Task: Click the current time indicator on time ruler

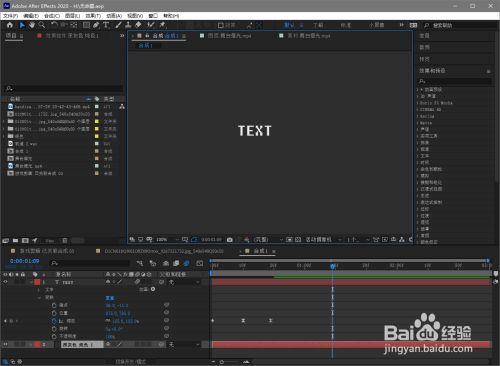Action: click(332, 266)
